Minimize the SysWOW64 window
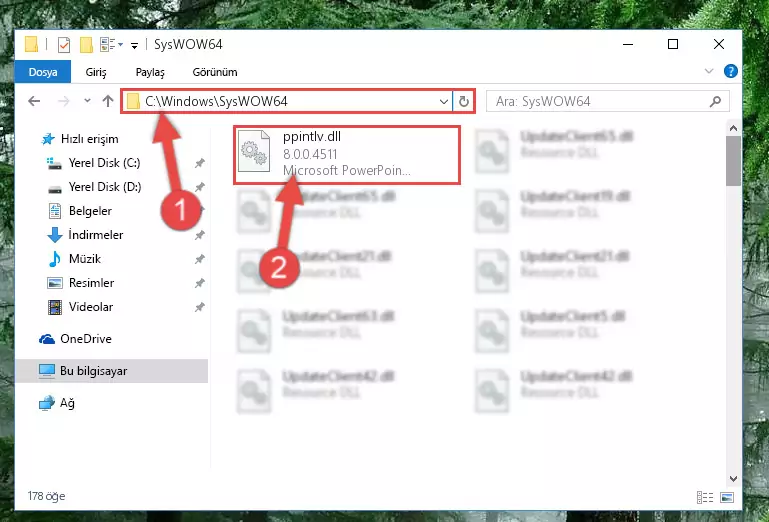The width and height of the screenshot is (769, 522). click(x=628, y=44)
